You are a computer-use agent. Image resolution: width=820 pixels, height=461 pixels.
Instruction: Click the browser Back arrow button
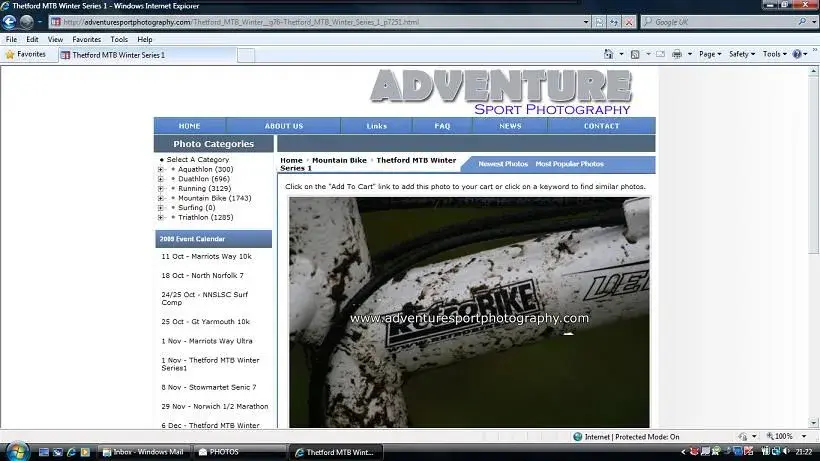(9, 21)
